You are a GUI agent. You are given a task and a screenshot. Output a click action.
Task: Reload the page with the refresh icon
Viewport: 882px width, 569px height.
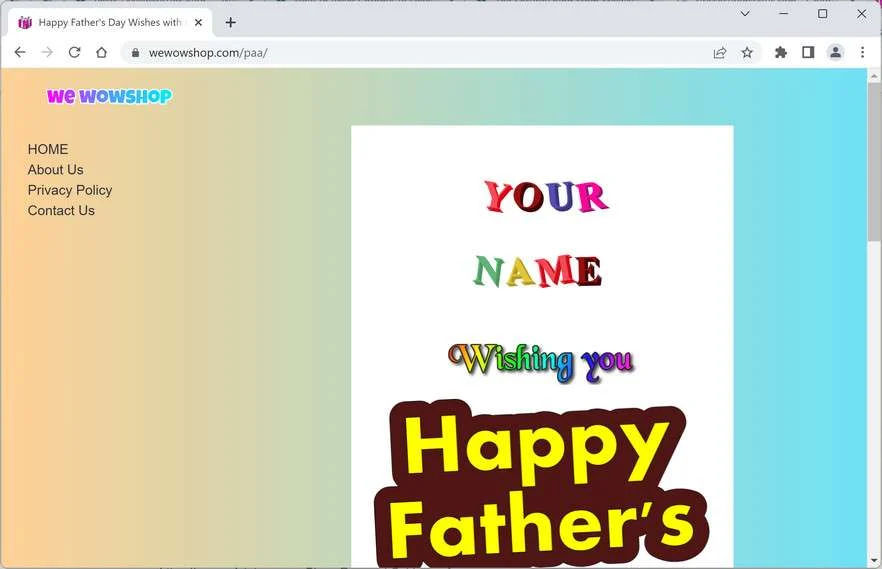tap(74, 52)
